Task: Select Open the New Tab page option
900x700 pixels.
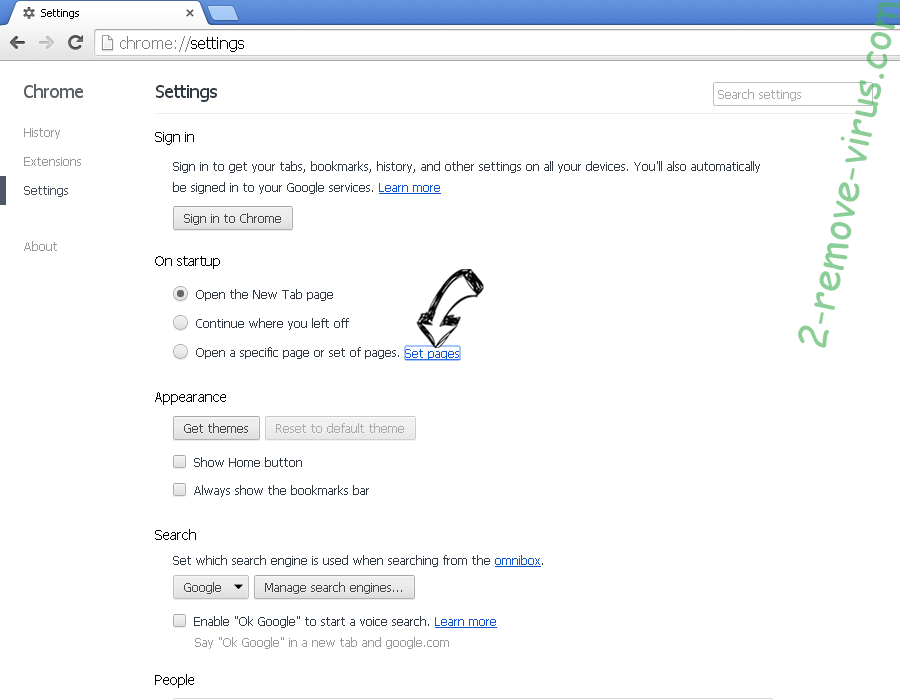Action: tap(180, 294)
